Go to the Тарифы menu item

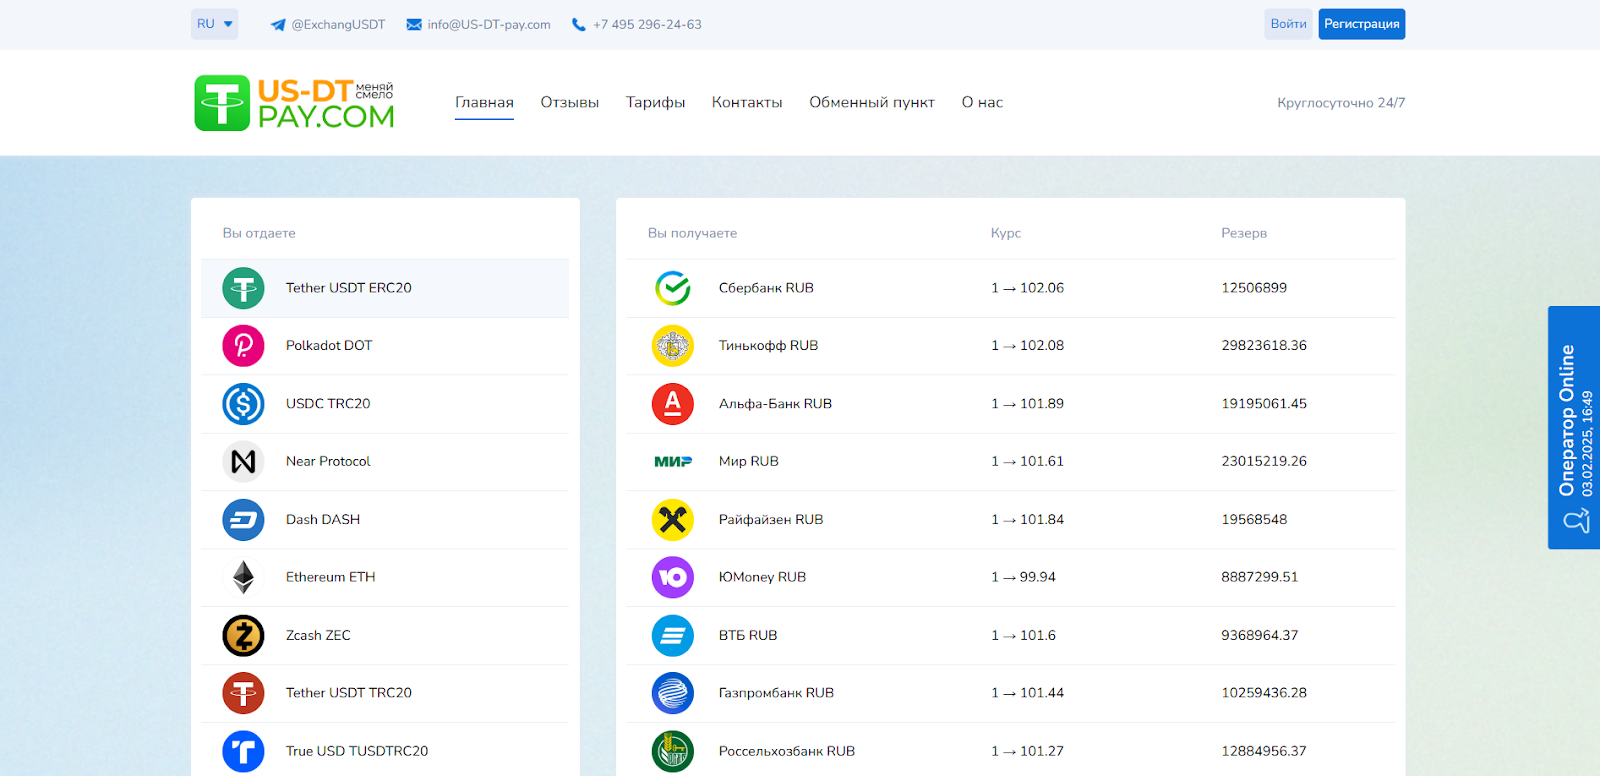click(655, 102)
